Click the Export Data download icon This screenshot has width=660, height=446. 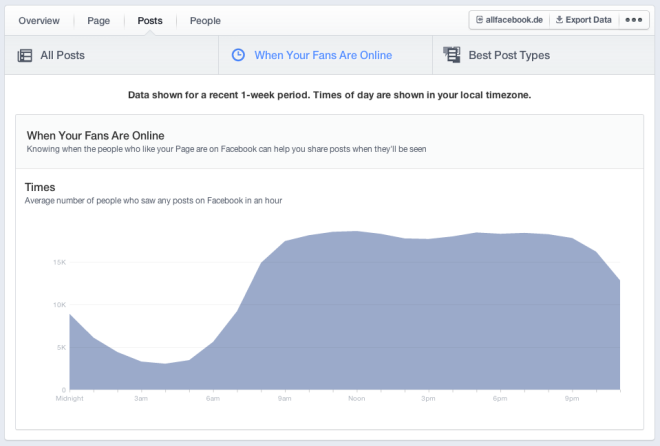(x=559, y=20)
